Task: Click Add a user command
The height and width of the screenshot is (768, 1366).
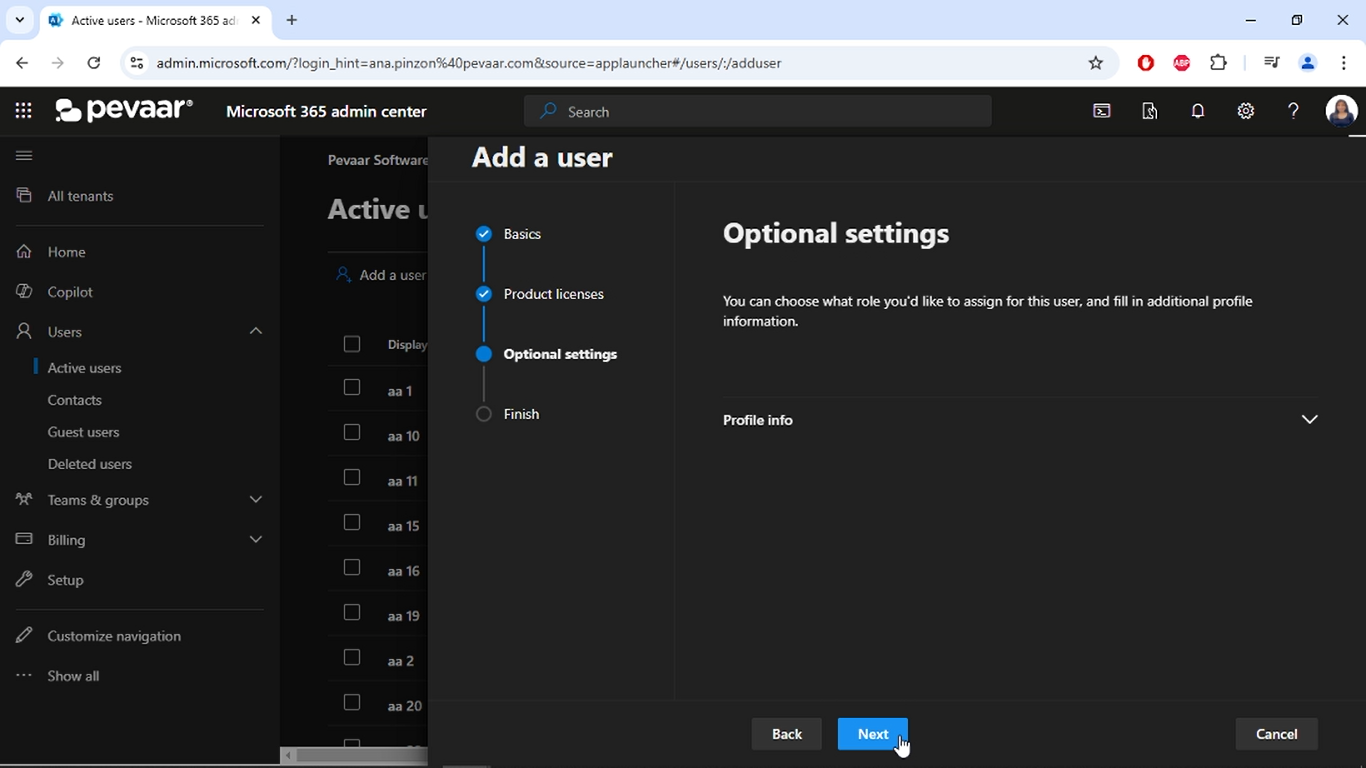Action: pyautogui.click(x=381, y=275)
